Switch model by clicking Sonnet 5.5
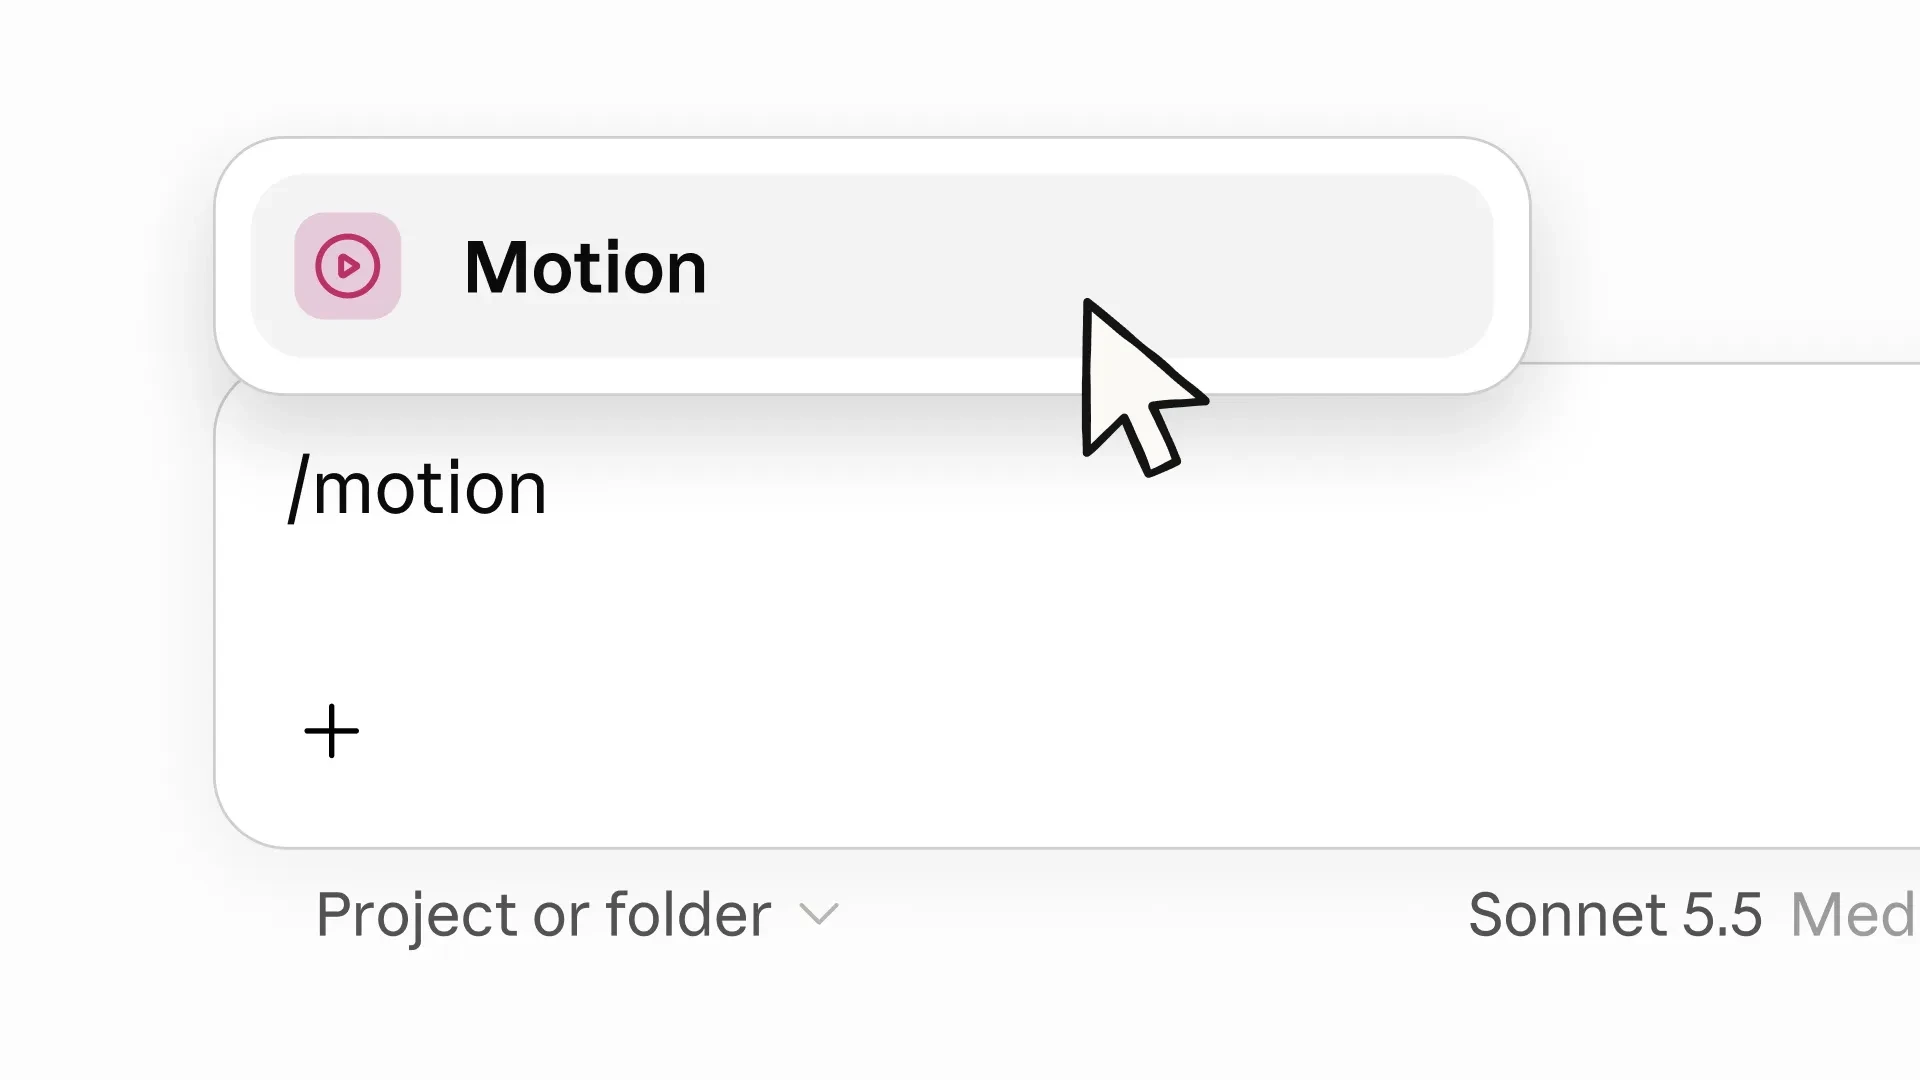This screenshot has height=1080, width=1920. (x=1614, y=914)
